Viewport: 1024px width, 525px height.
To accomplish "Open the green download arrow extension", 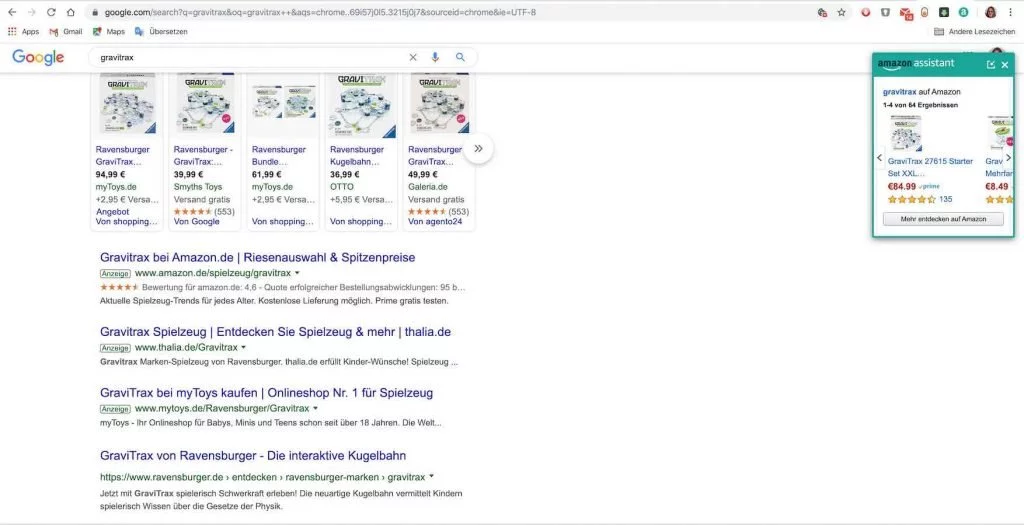I will (x=944, y=12).
